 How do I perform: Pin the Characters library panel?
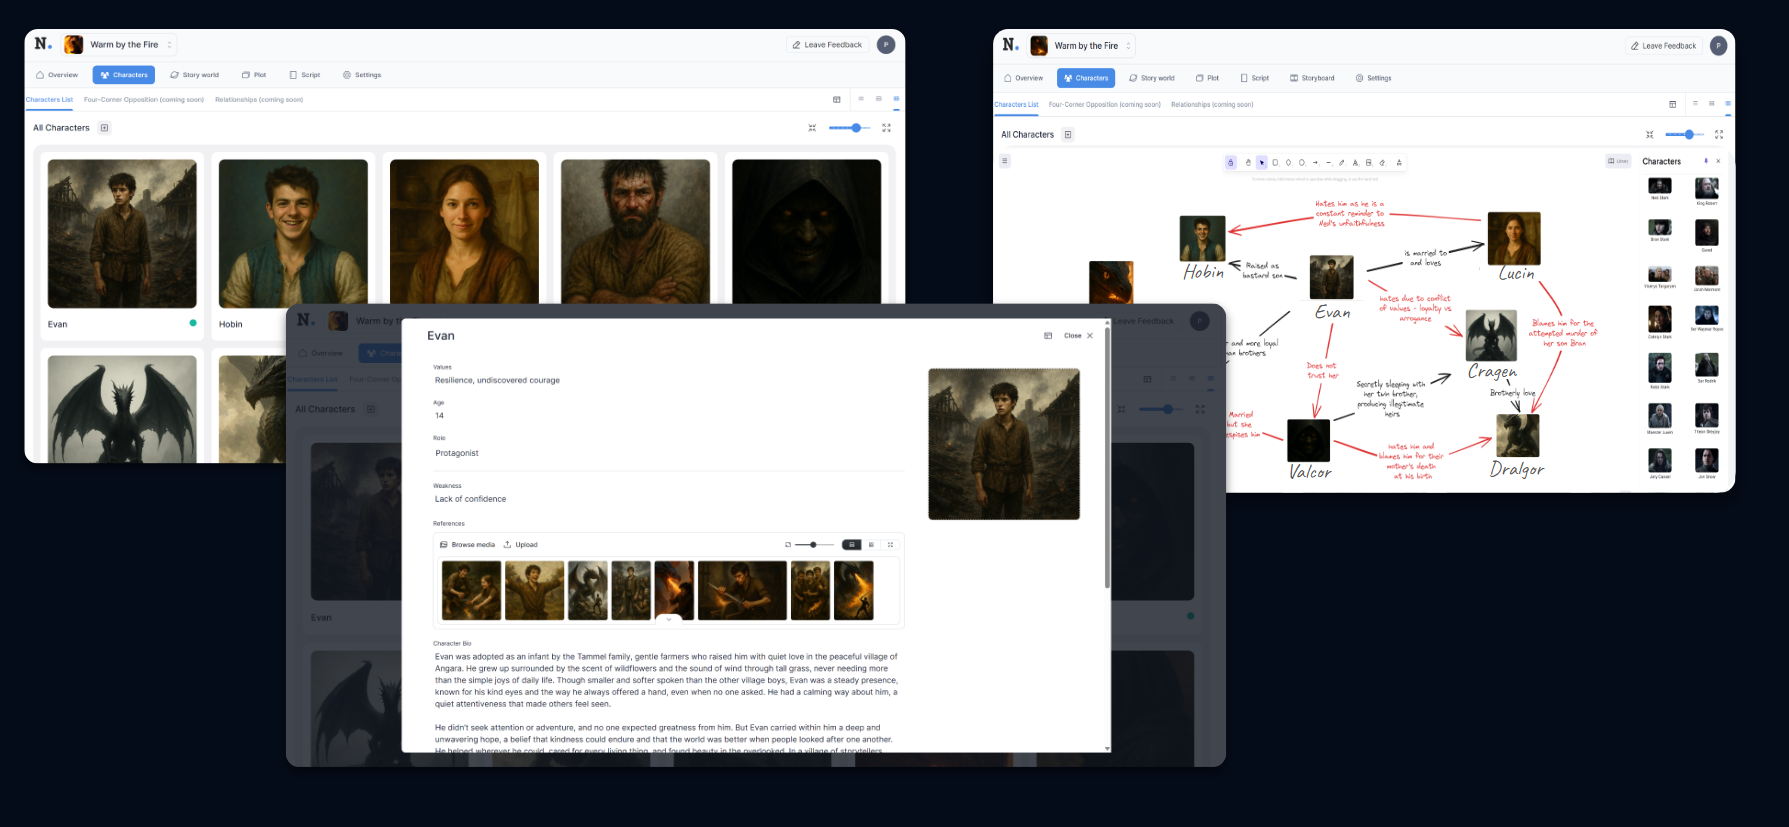tap(1706, 161)
